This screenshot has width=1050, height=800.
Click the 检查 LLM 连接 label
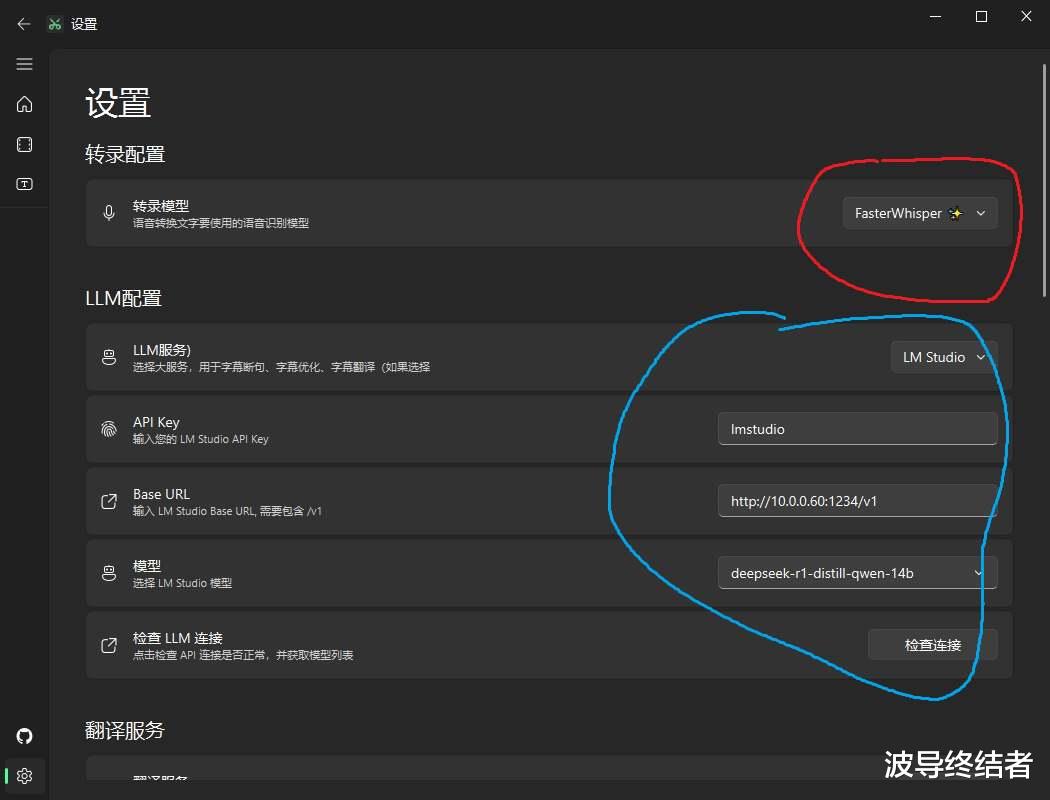177,638
